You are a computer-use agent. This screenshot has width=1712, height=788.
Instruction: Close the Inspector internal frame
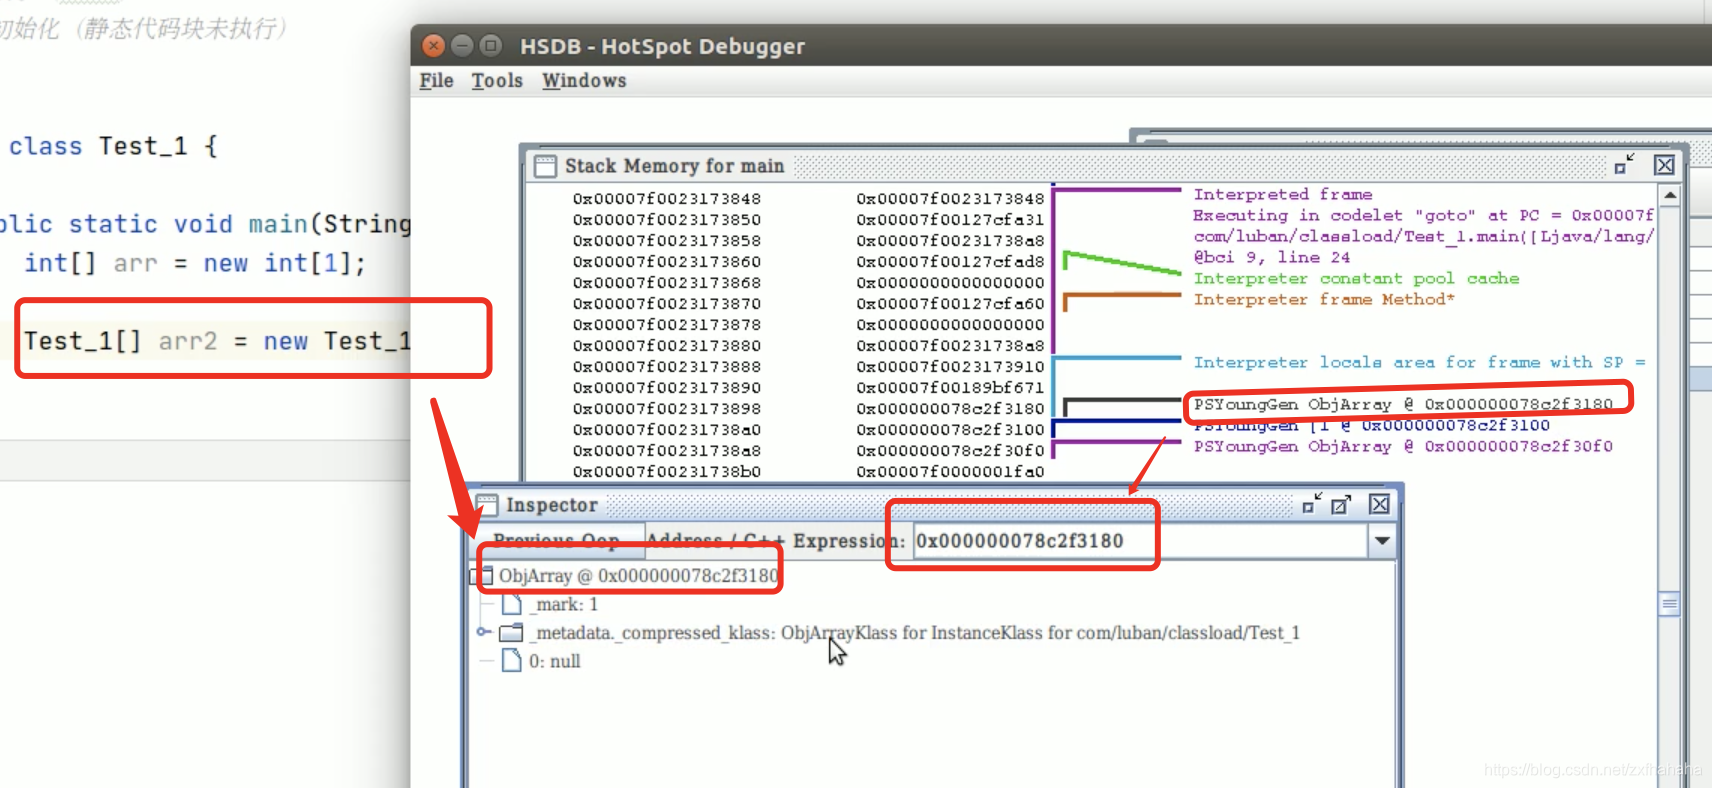click(x=1379, y=504)
